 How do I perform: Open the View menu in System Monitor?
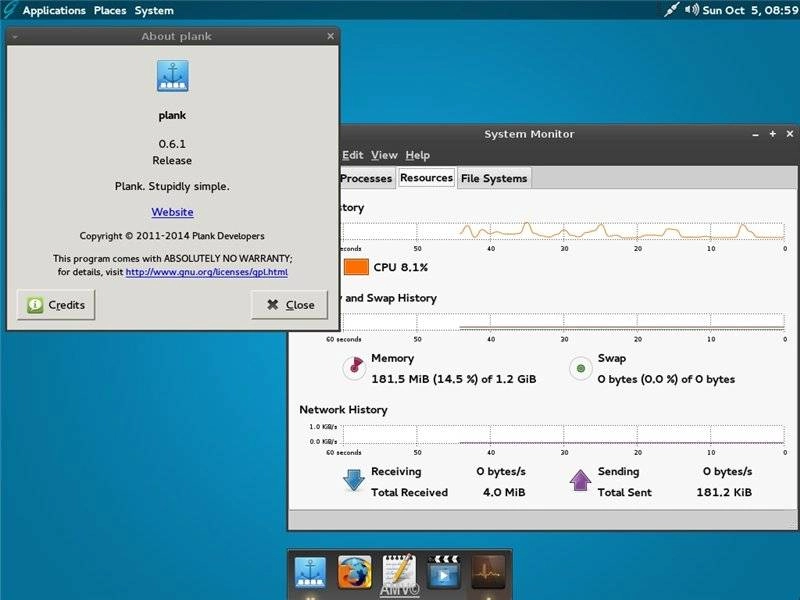[384, 155]
